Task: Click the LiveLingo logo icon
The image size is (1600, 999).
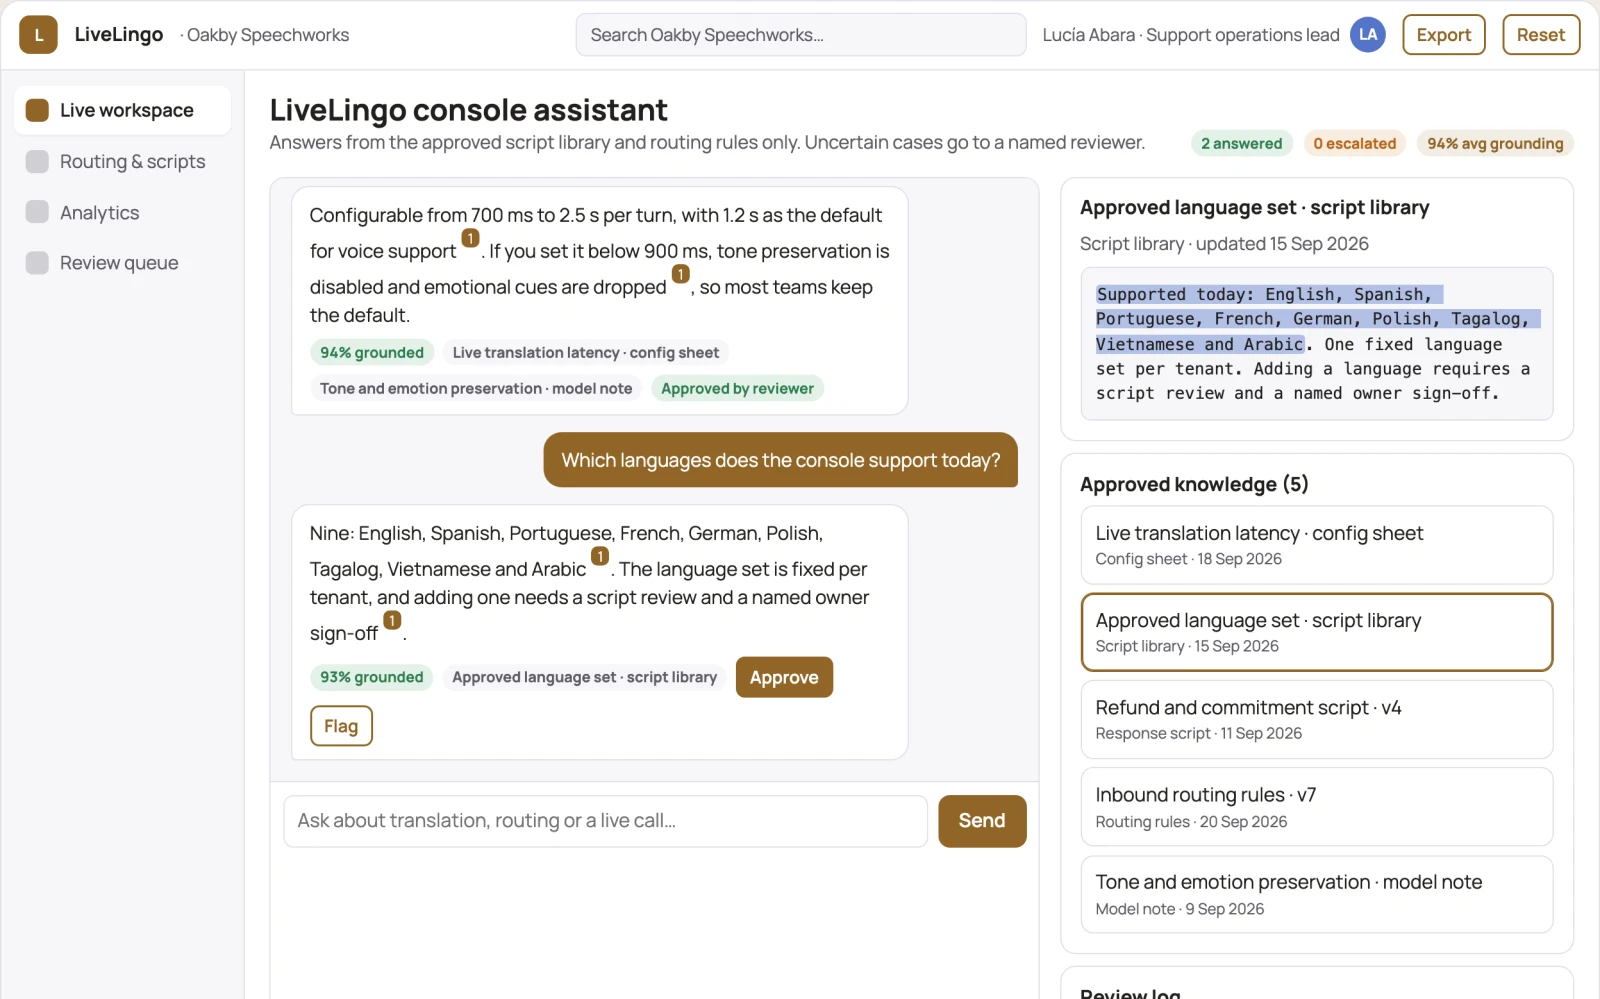Action: click(x=38, y=35)
